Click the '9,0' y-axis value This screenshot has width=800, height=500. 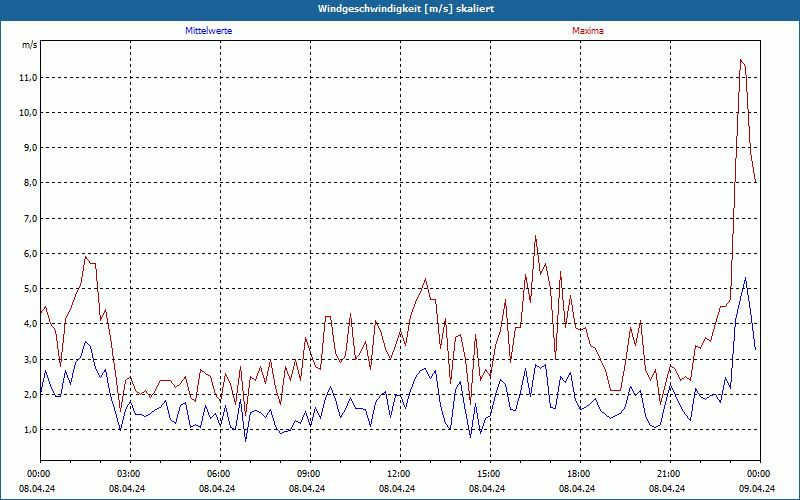tap(31, 148)
